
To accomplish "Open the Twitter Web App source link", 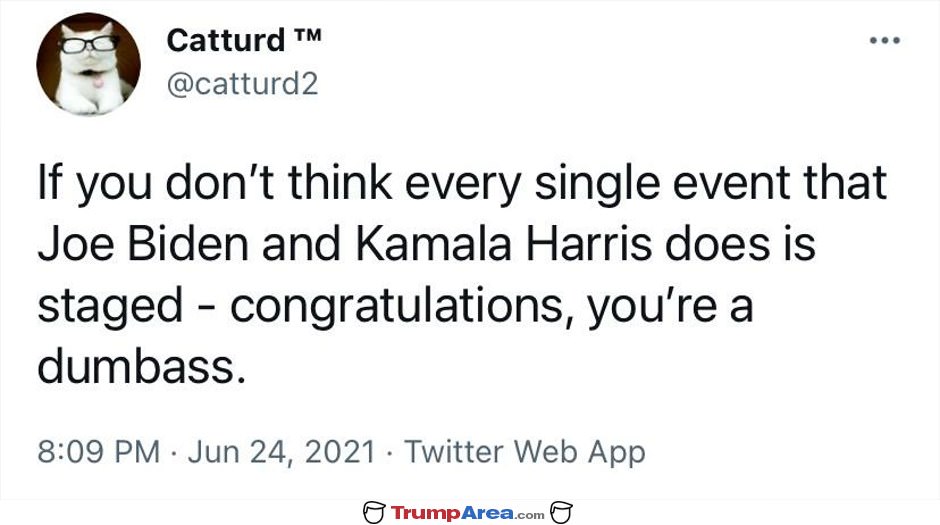I will coord(525,451).
